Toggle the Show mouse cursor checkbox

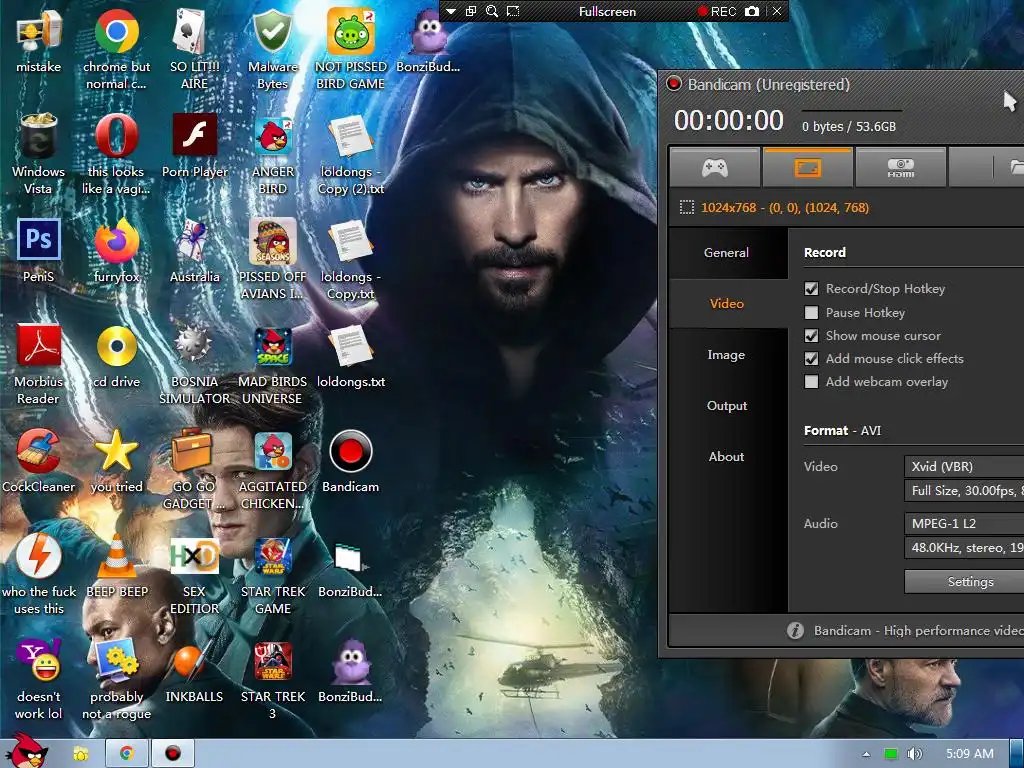point(811,336)
